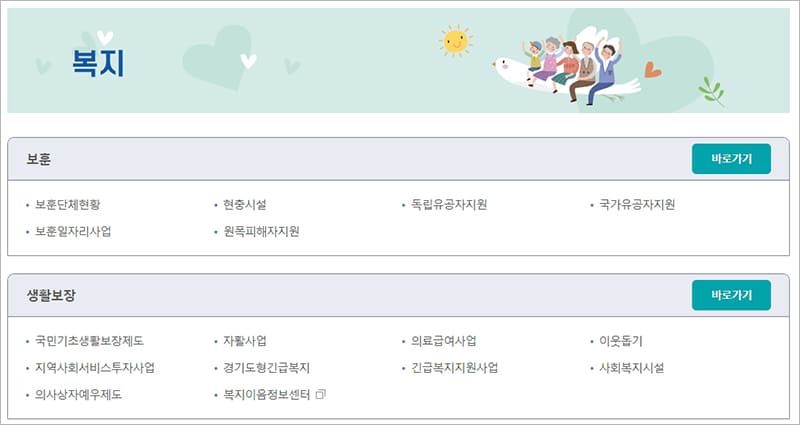Open 국민기초생활보장제도 link
800x425 pixels.
(x=89, y=341)
